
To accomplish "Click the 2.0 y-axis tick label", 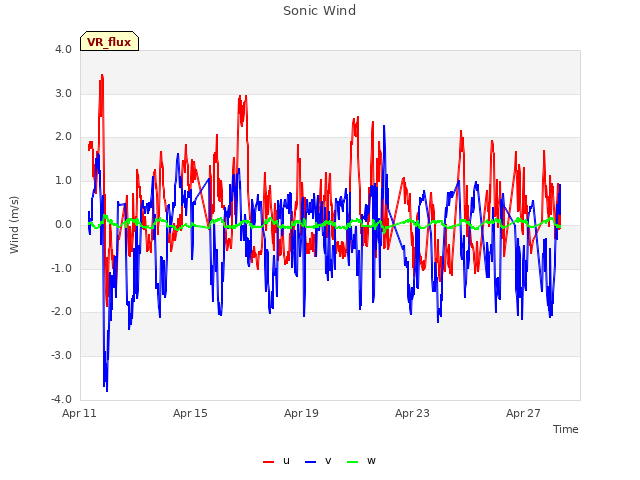I will point(63,137).
